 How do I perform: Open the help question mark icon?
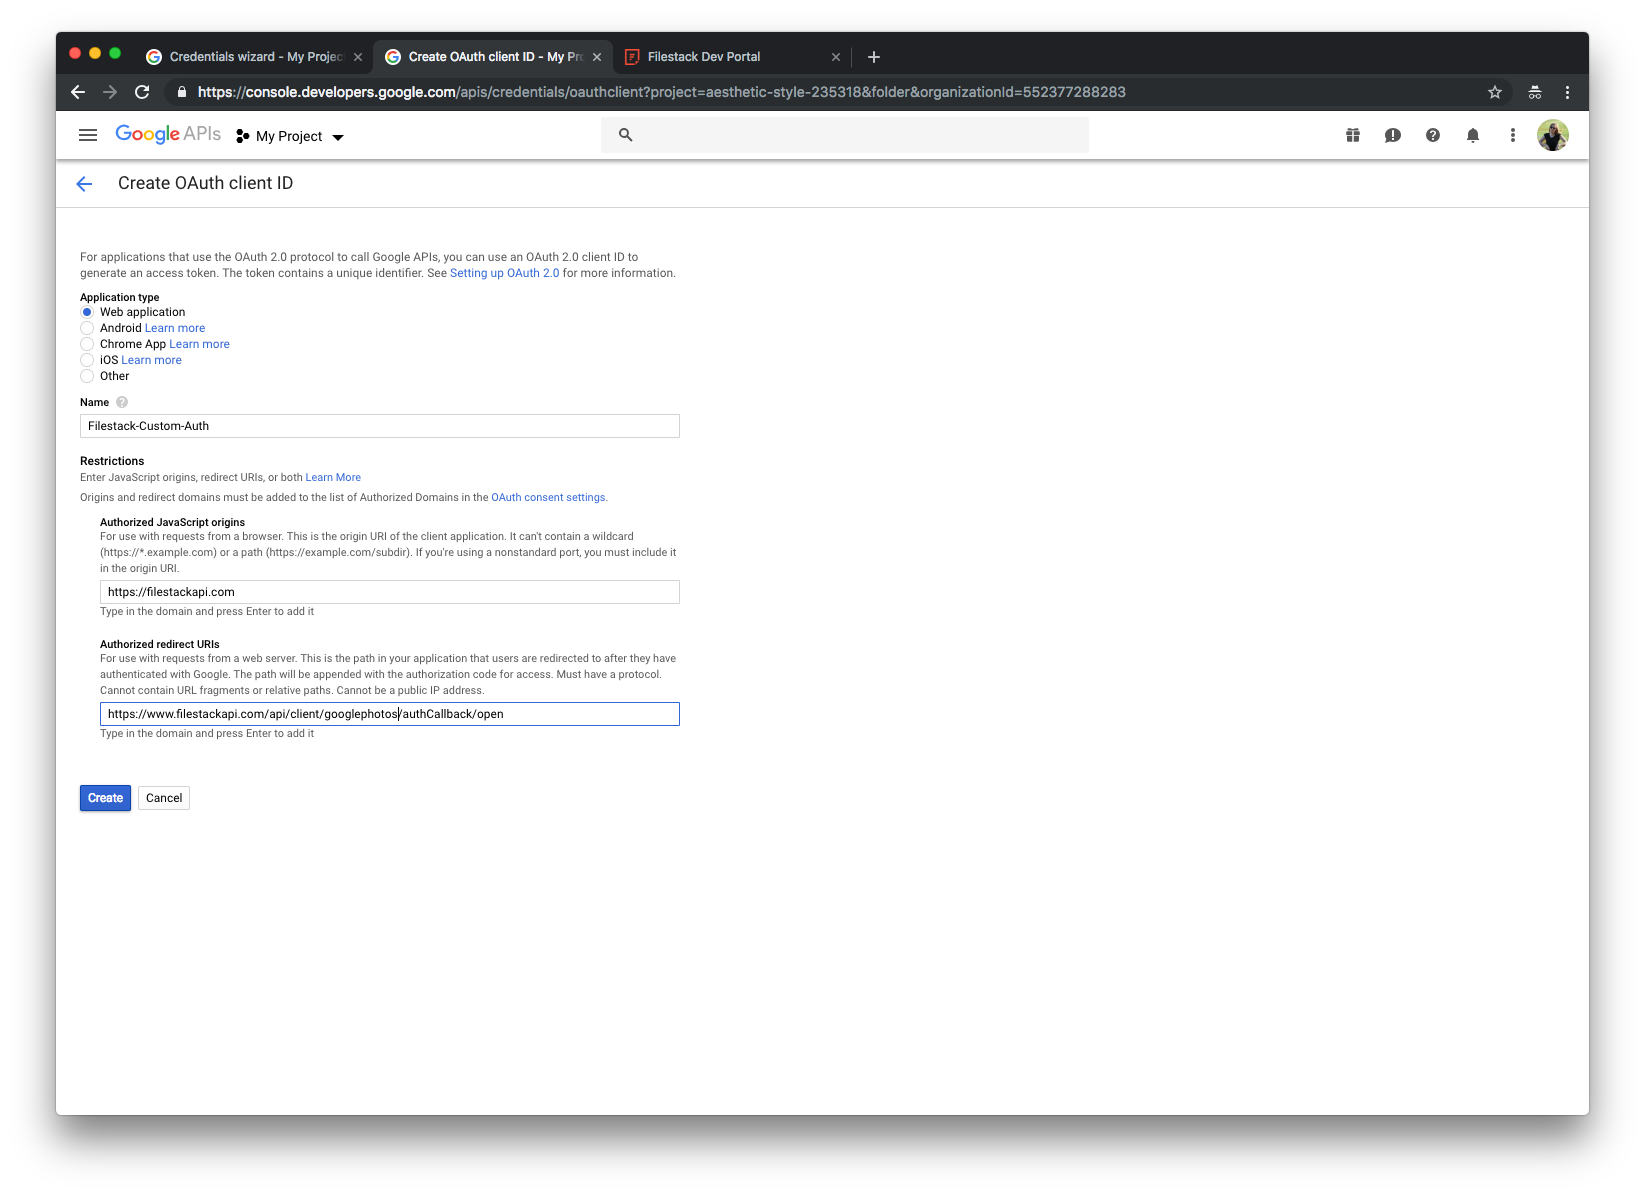[x=1433, y=135]
